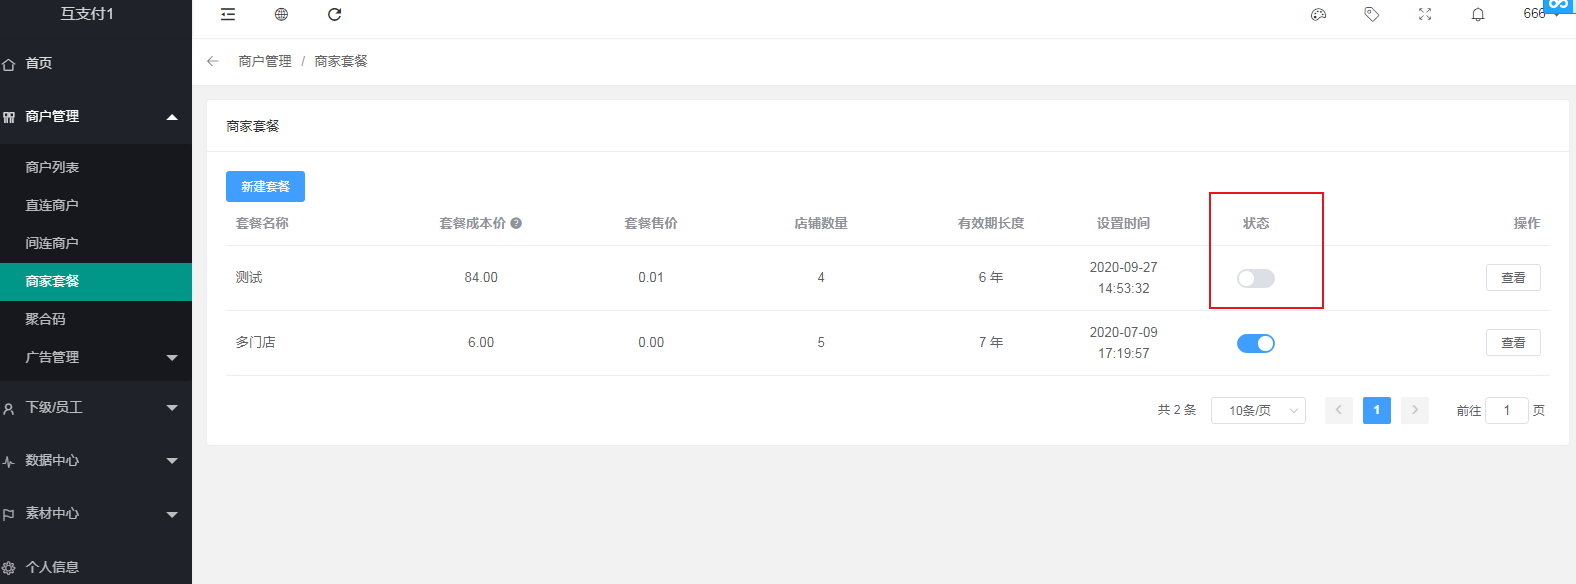This screenshot has height=584, width=1576.
Task: Collapse the sidebar menu icon
Action: (228, 14)
